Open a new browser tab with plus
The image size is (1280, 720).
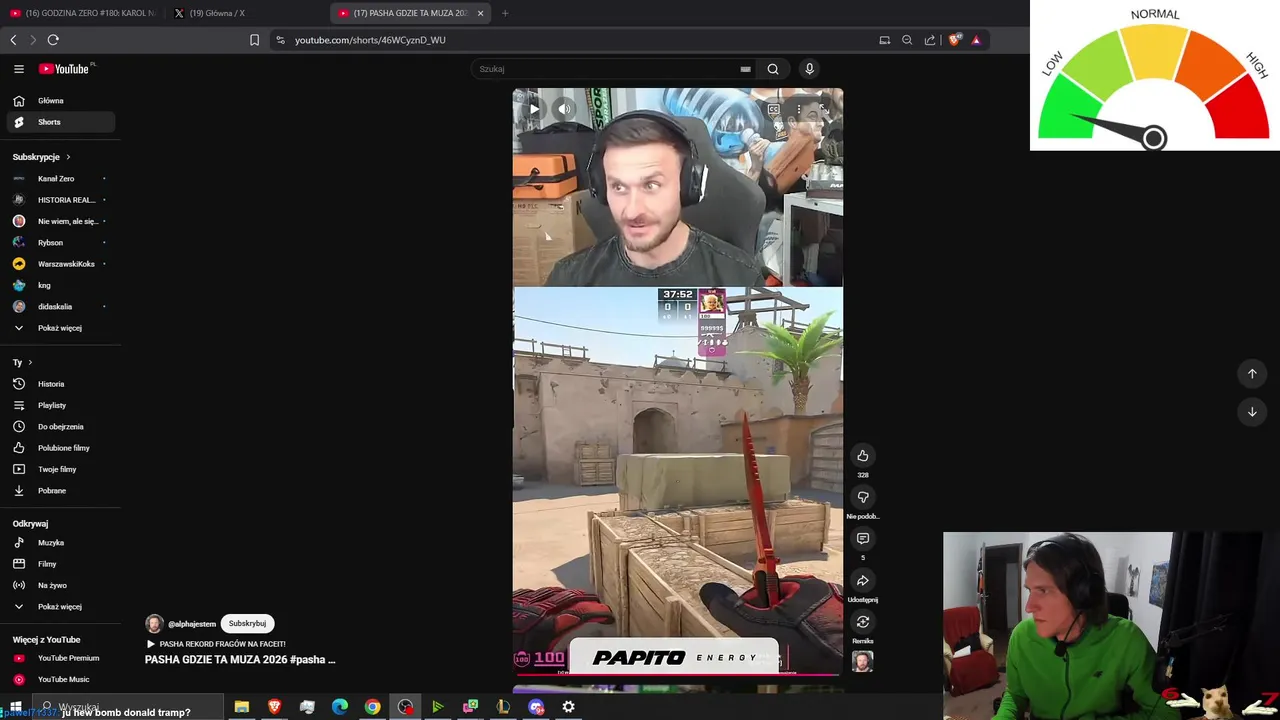pyautogui.click(x=505, y=13)
